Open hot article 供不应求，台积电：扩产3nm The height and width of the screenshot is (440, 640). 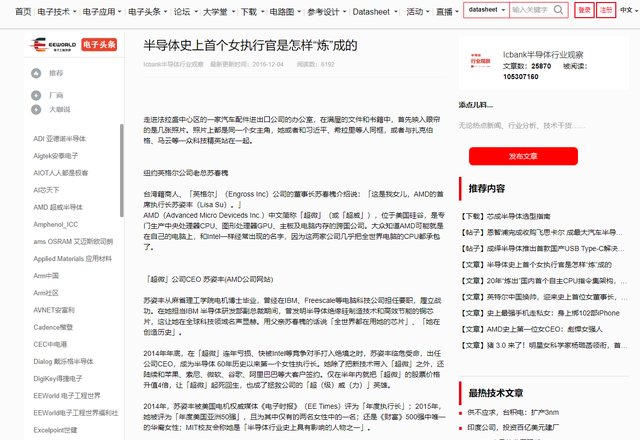(513, 413)
